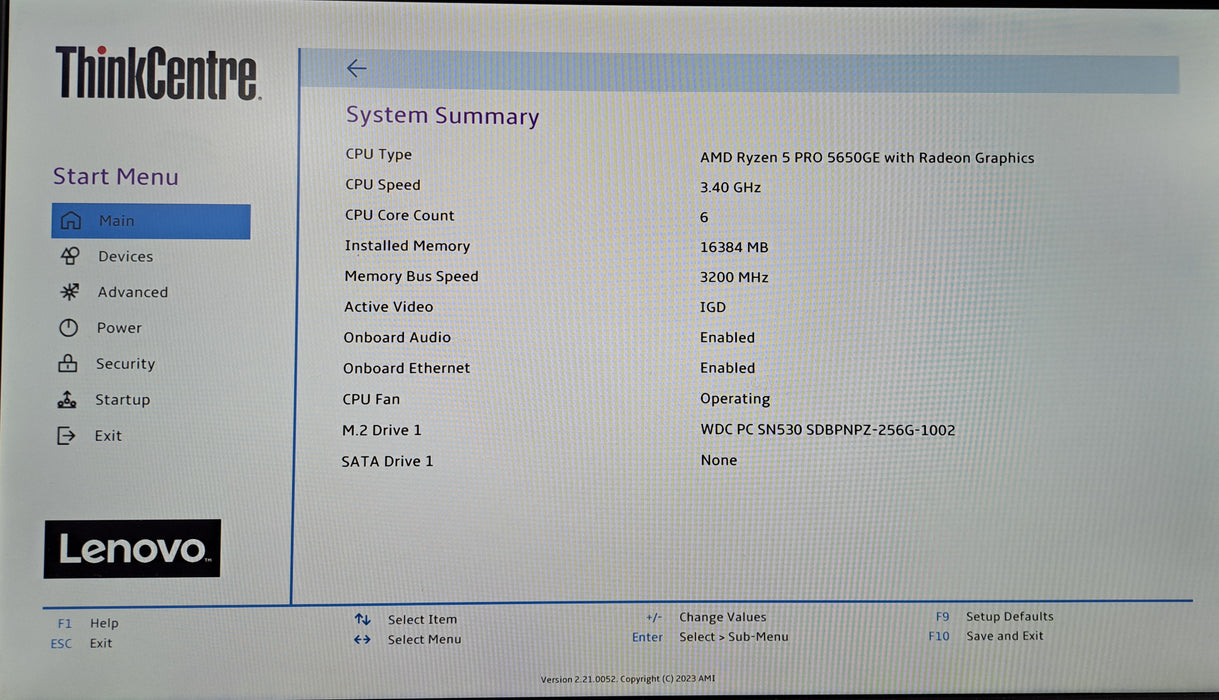Switch to the Power menu
Viewport: 1219px width, 700px height.
click(119, 328)
